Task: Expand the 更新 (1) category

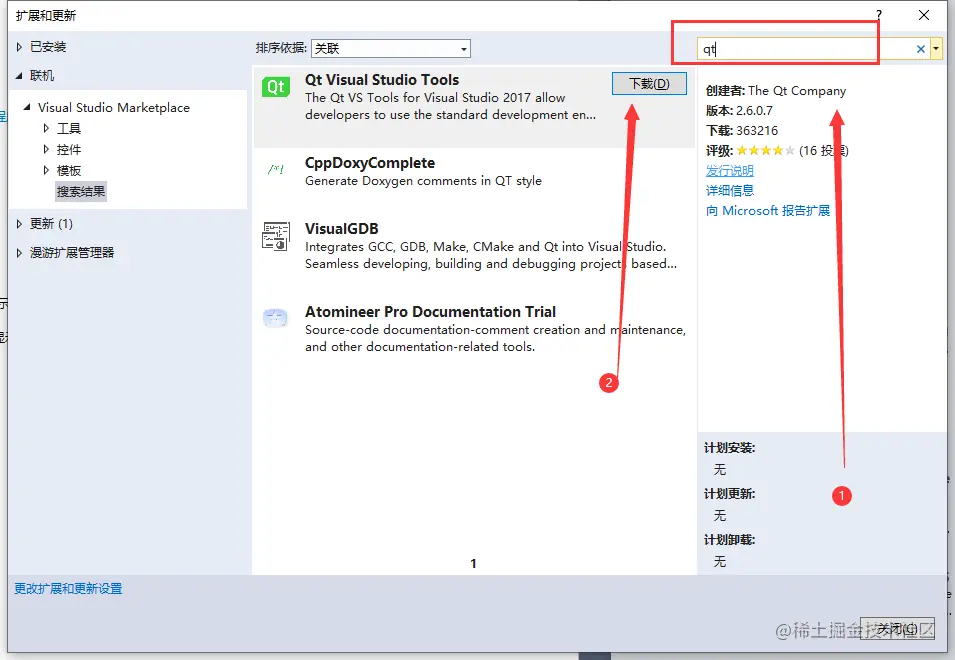Action: click(x=19, y=224)
